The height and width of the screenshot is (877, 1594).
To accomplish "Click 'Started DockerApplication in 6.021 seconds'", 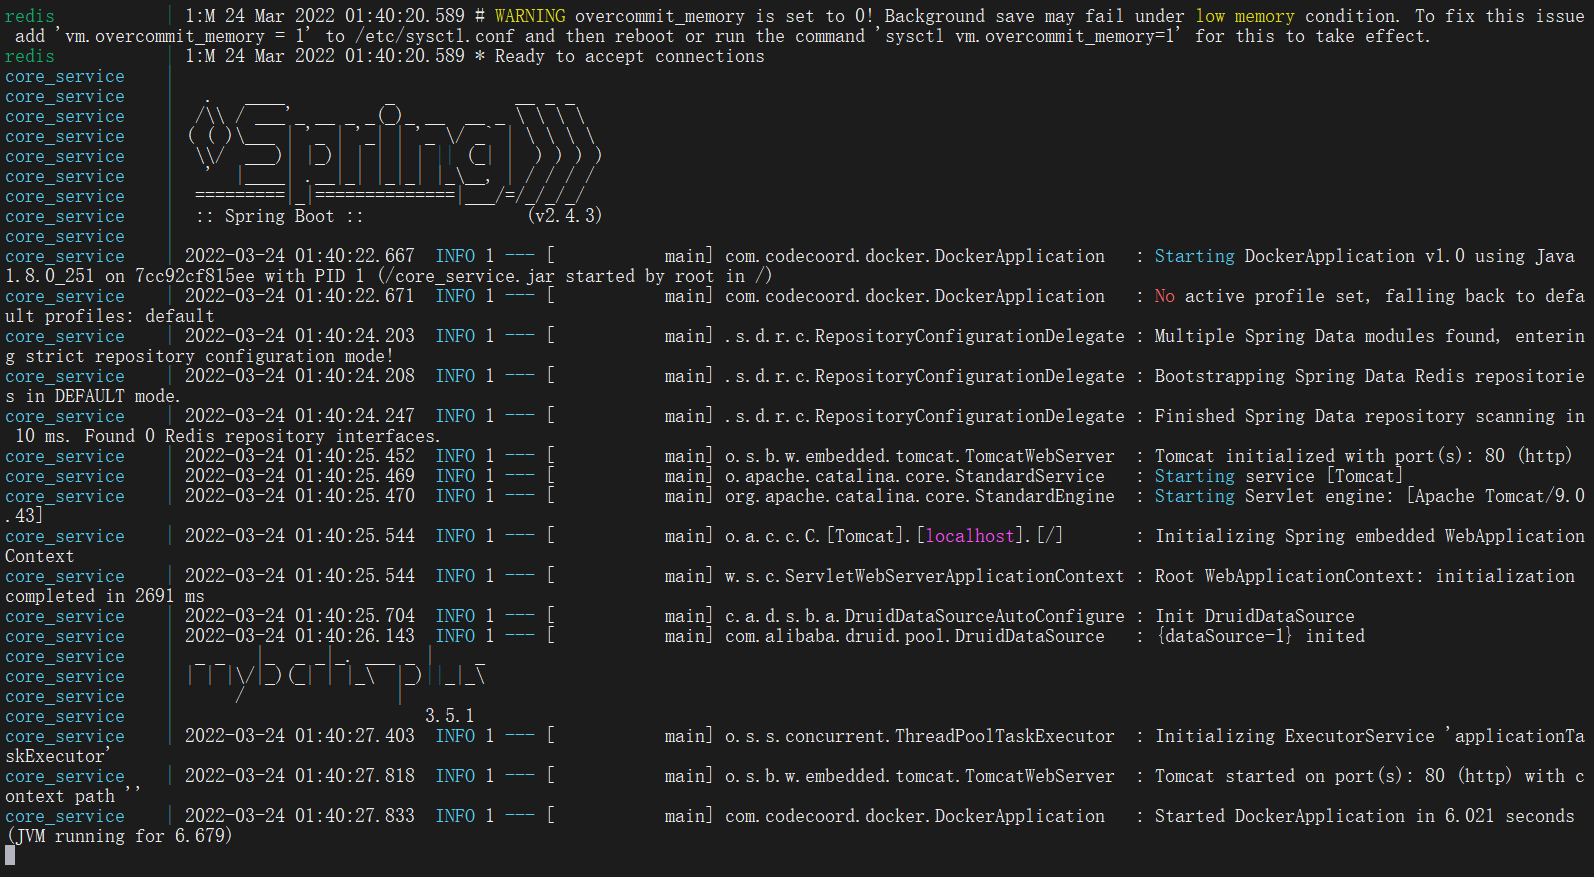I will tap(1365, 816).
